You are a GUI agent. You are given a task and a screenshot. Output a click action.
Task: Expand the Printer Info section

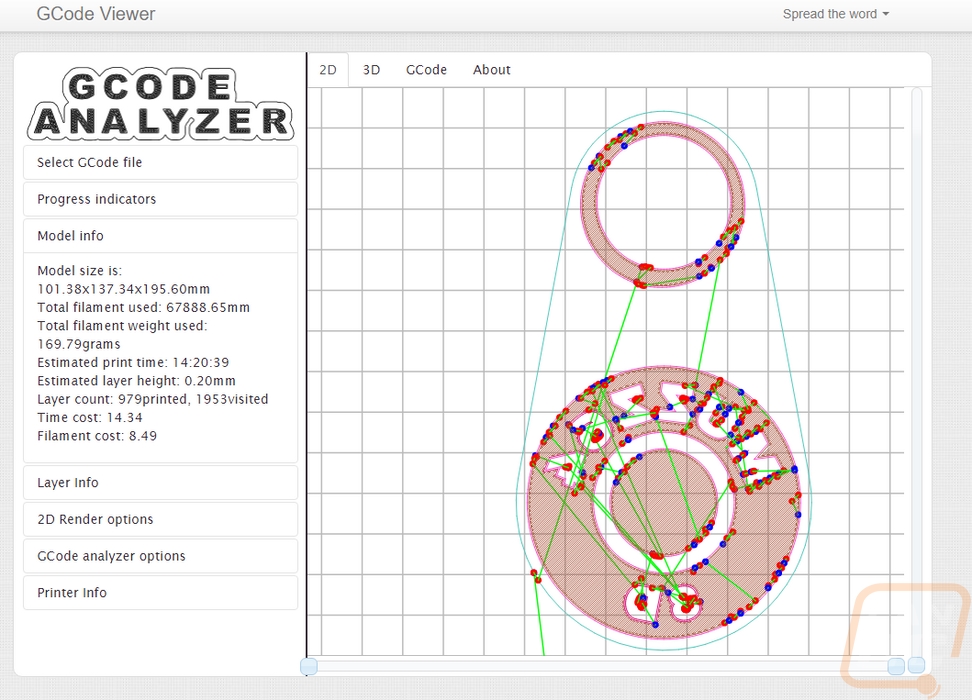(x=161, y=592)
